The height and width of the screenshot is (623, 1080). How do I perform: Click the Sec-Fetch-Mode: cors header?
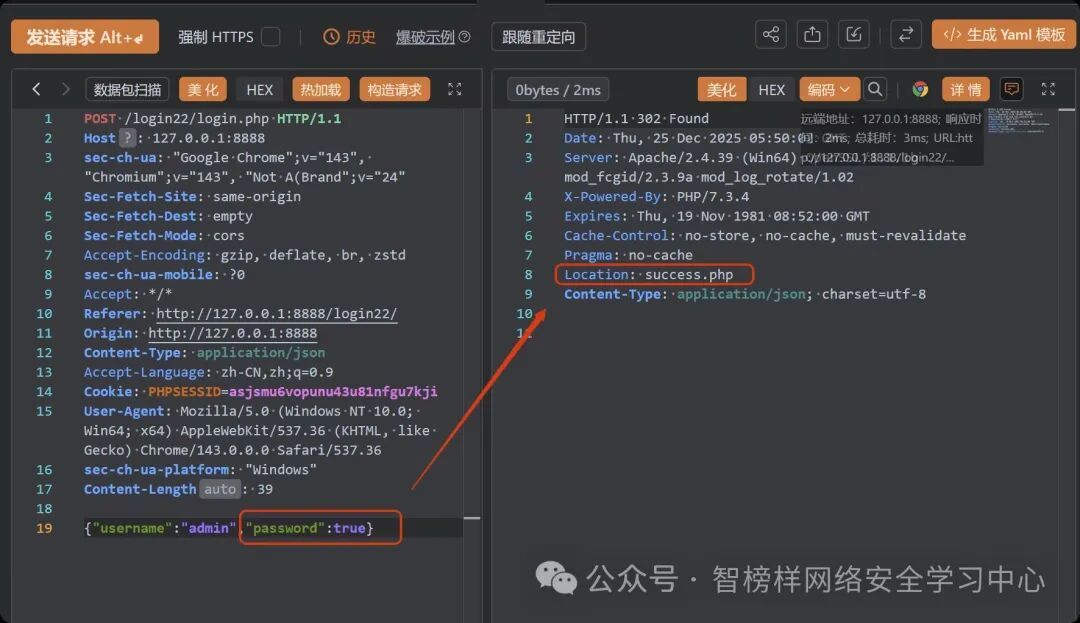(x=164, y=235)
